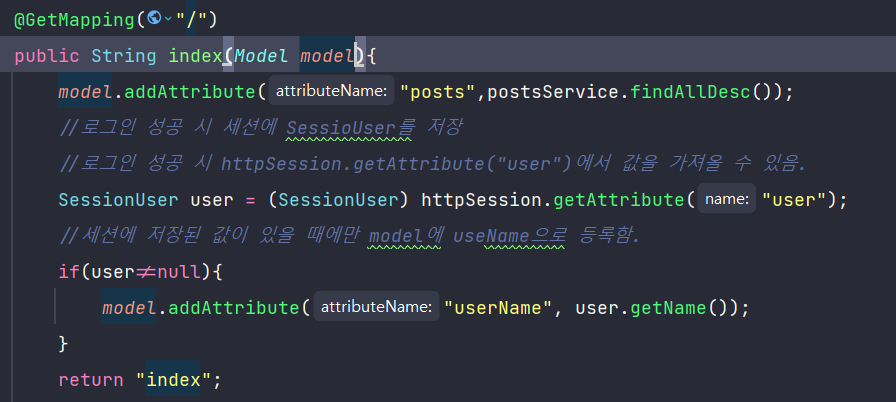
Task: Click the "userName" string literal
Action: point(498,308)
